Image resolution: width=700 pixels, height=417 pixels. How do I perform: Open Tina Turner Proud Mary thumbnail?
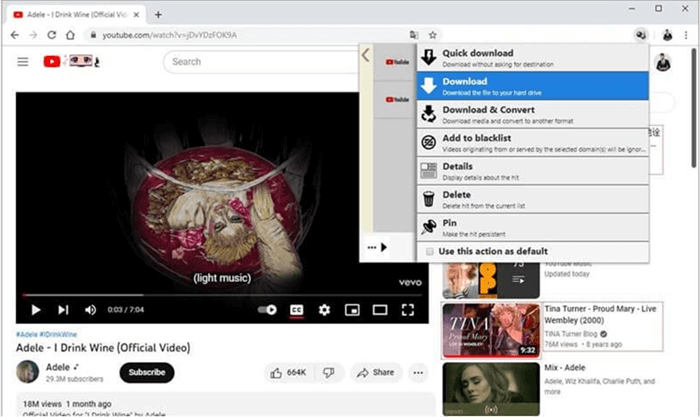(491, 330)
